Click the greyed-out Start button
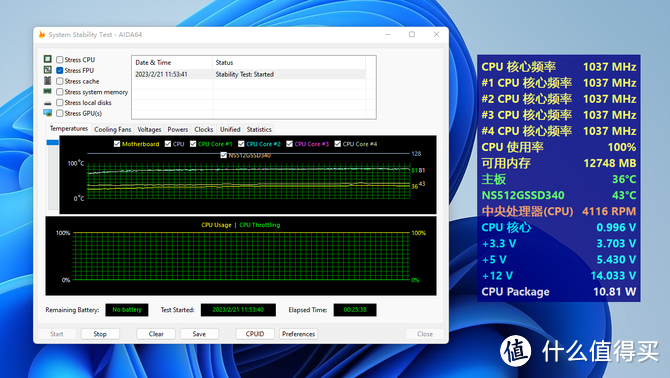The height and width of the screenshot is (378, 670). (57, 334)
